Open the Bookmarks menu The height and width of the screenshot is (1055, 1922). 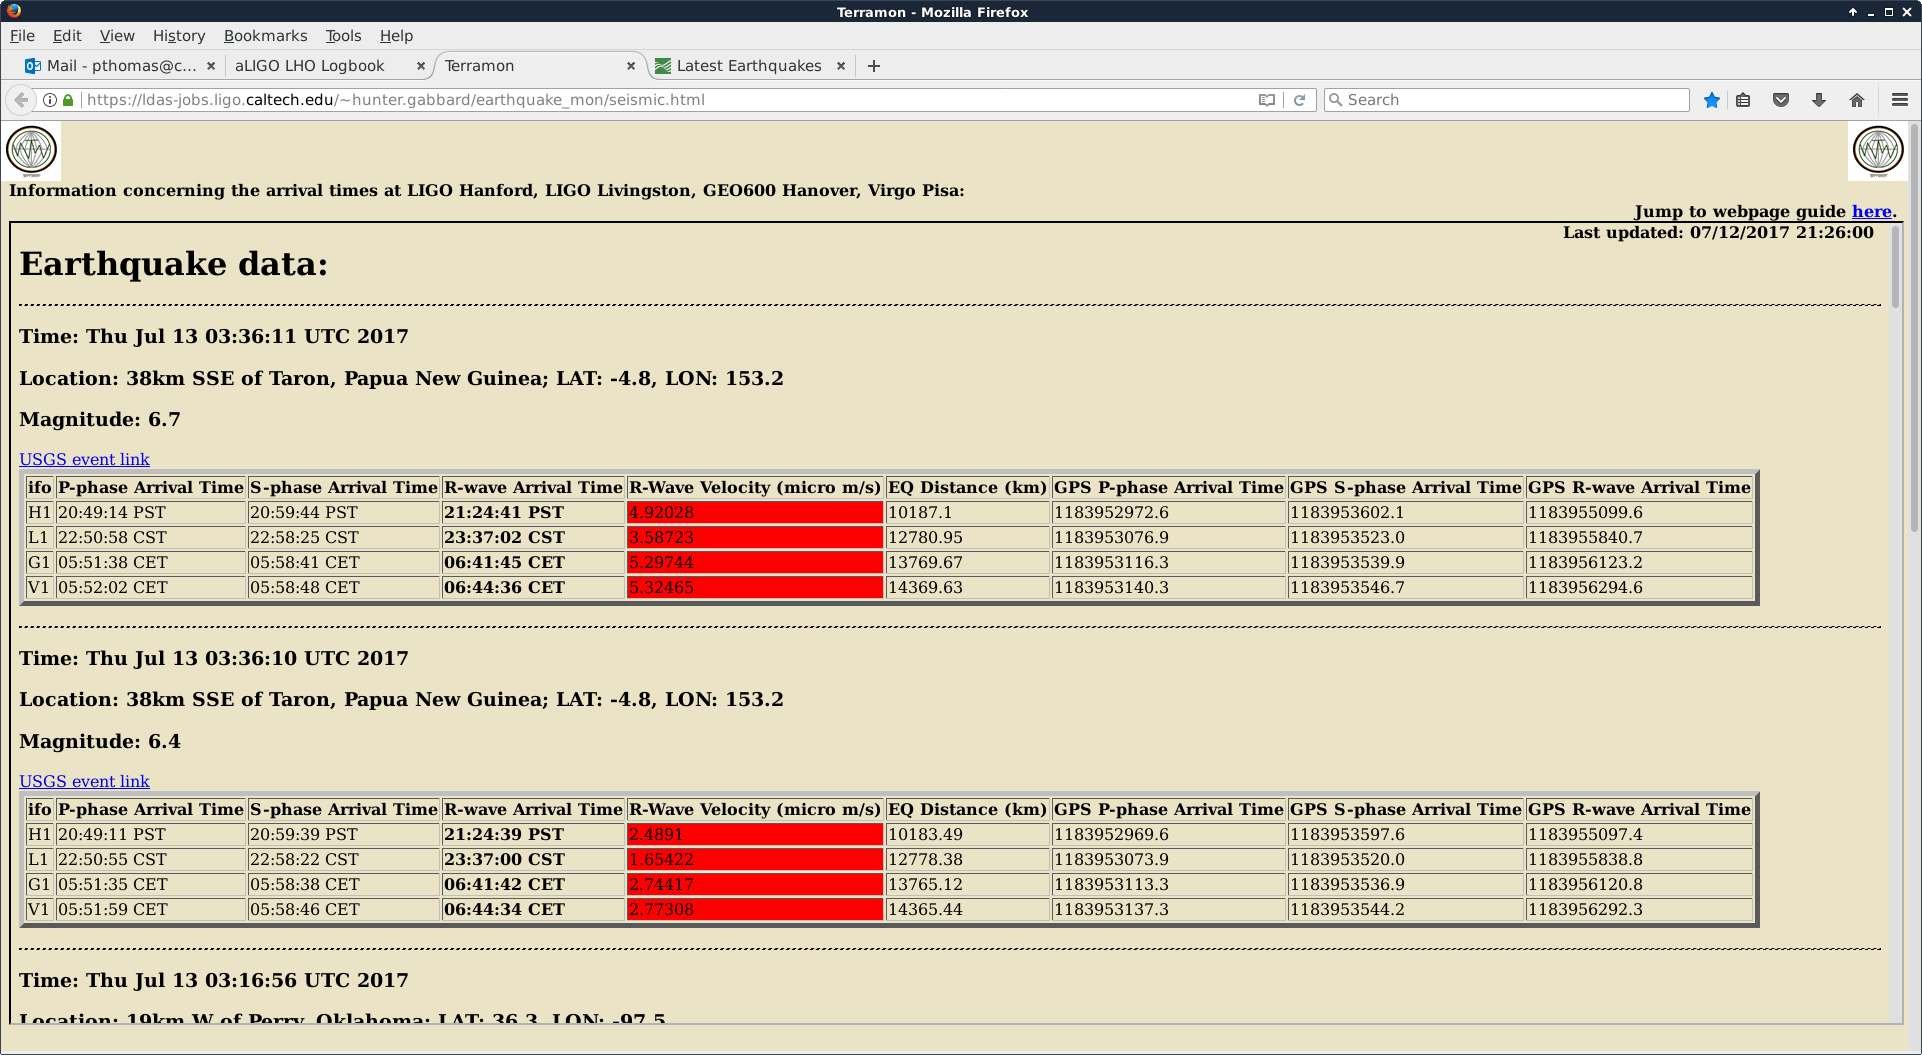pyautogui.click(x=265, y=36)
